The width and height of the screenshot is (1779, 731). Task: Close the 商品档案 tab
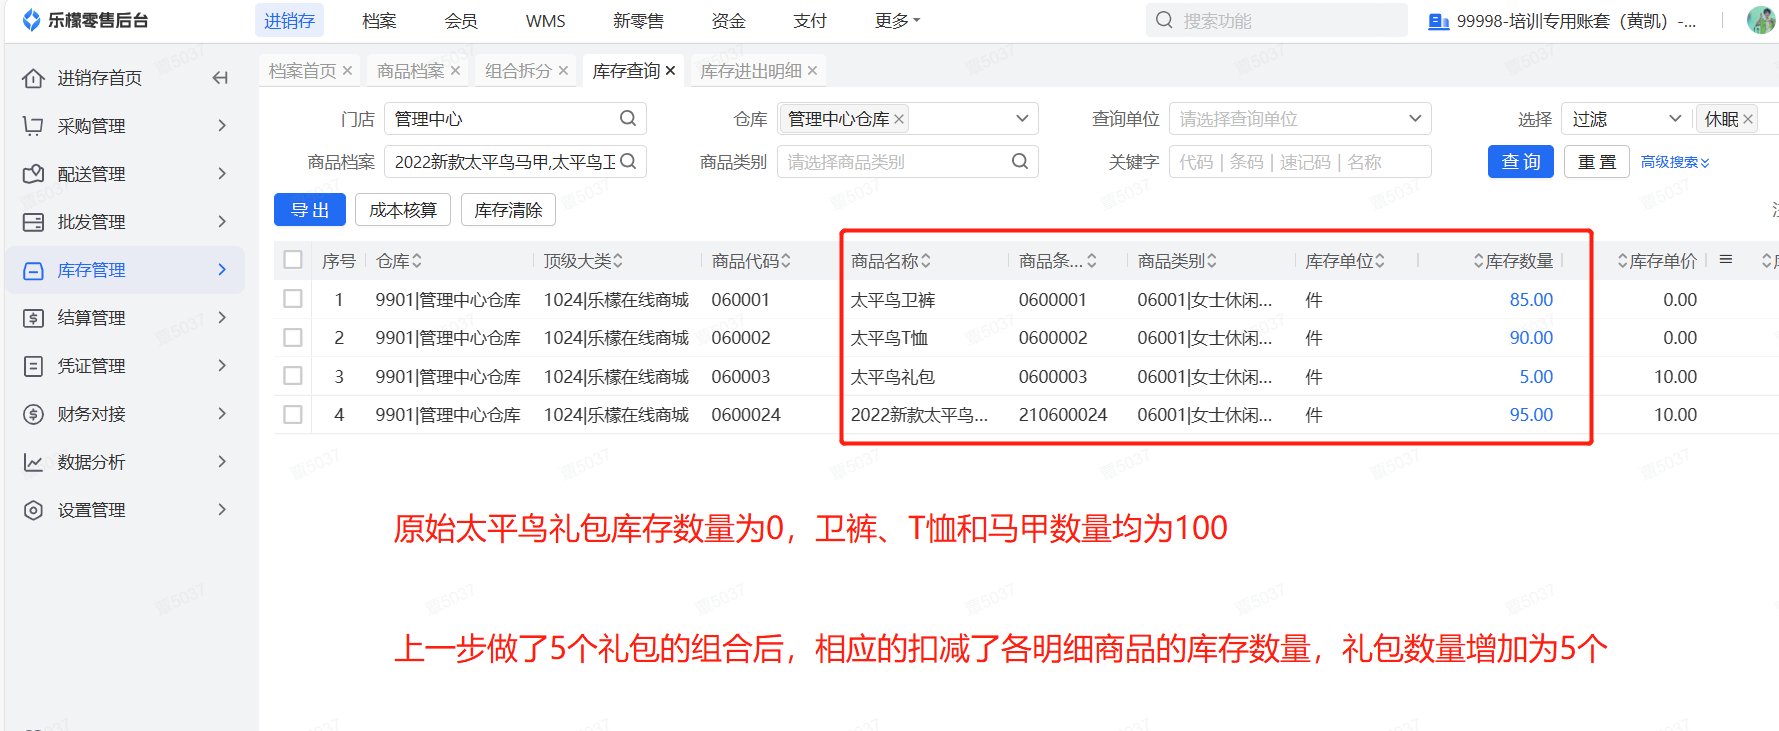(x=455, y=70)
